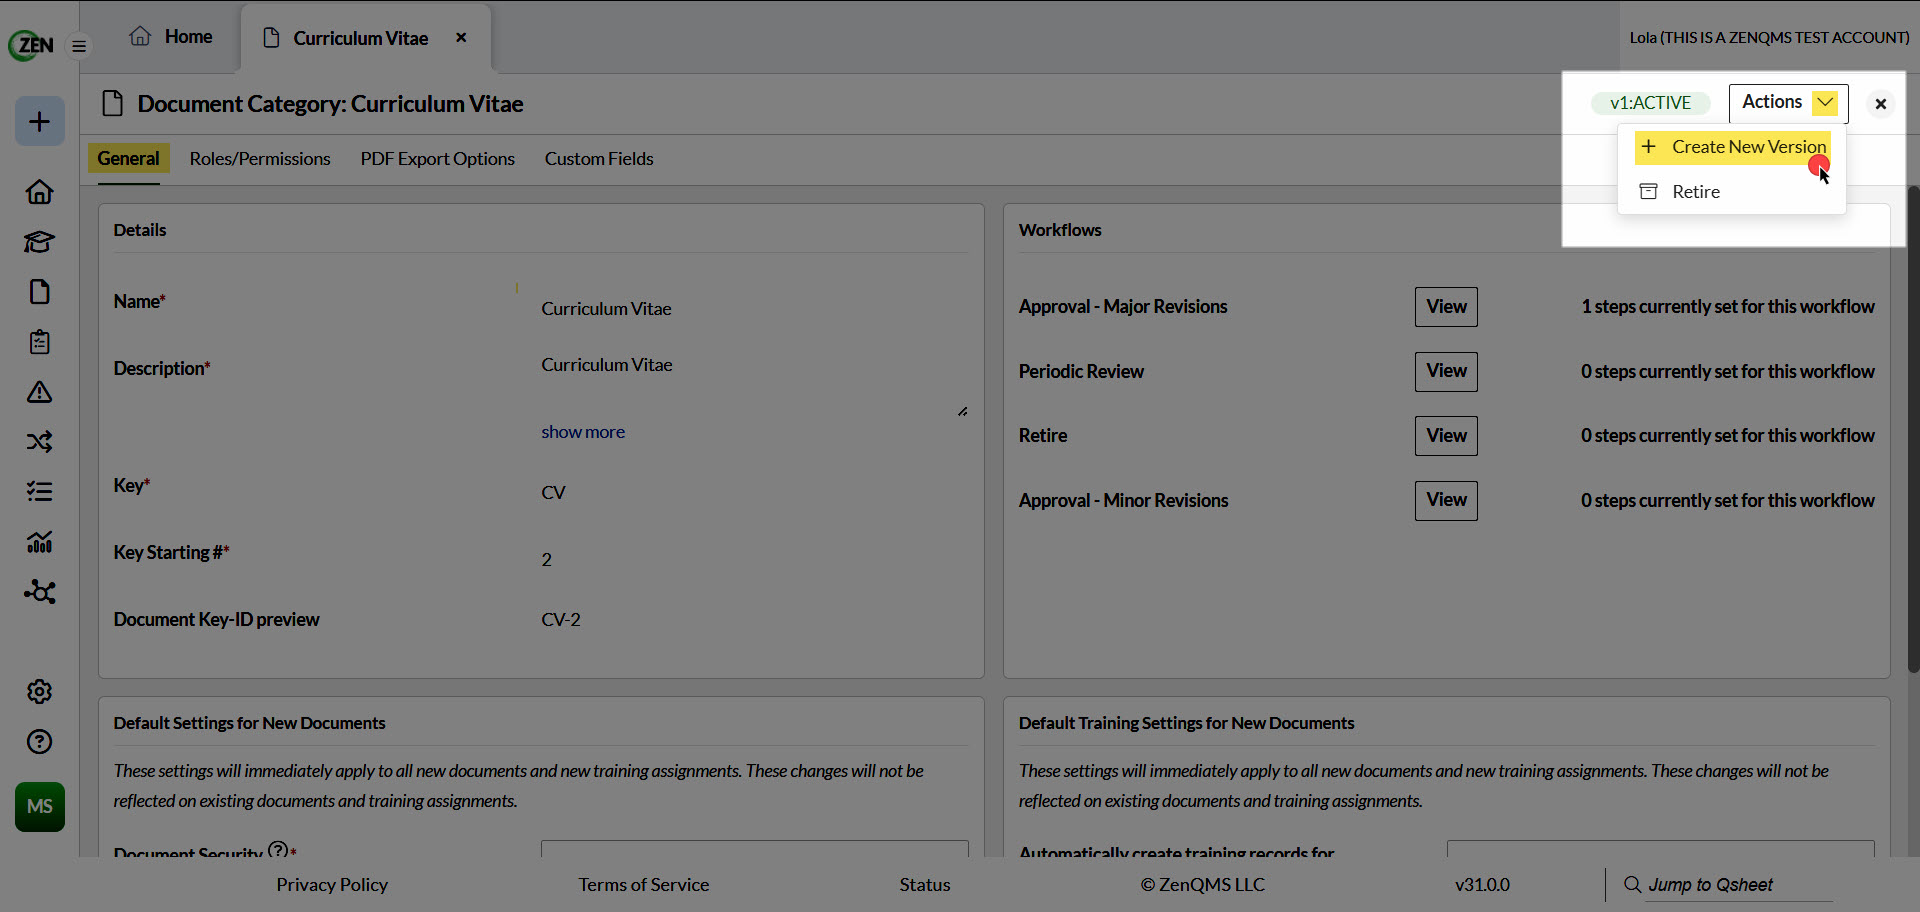This screenshot has height=912, width=1920.
Task: Open the settings gear icon
Action: (40, 692)
